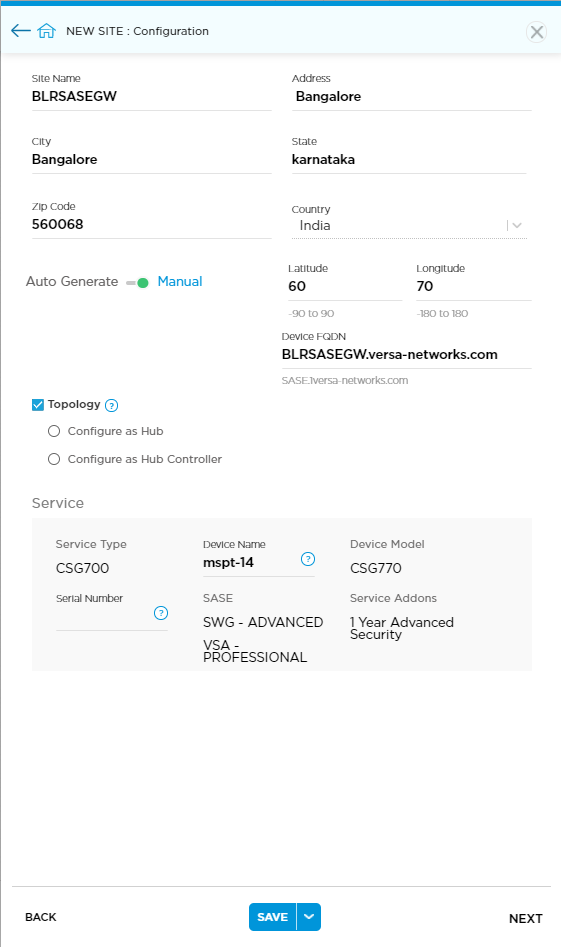Click the VSA - PROFESSIONAL text

pyautogui.click(x=255, y=651)
